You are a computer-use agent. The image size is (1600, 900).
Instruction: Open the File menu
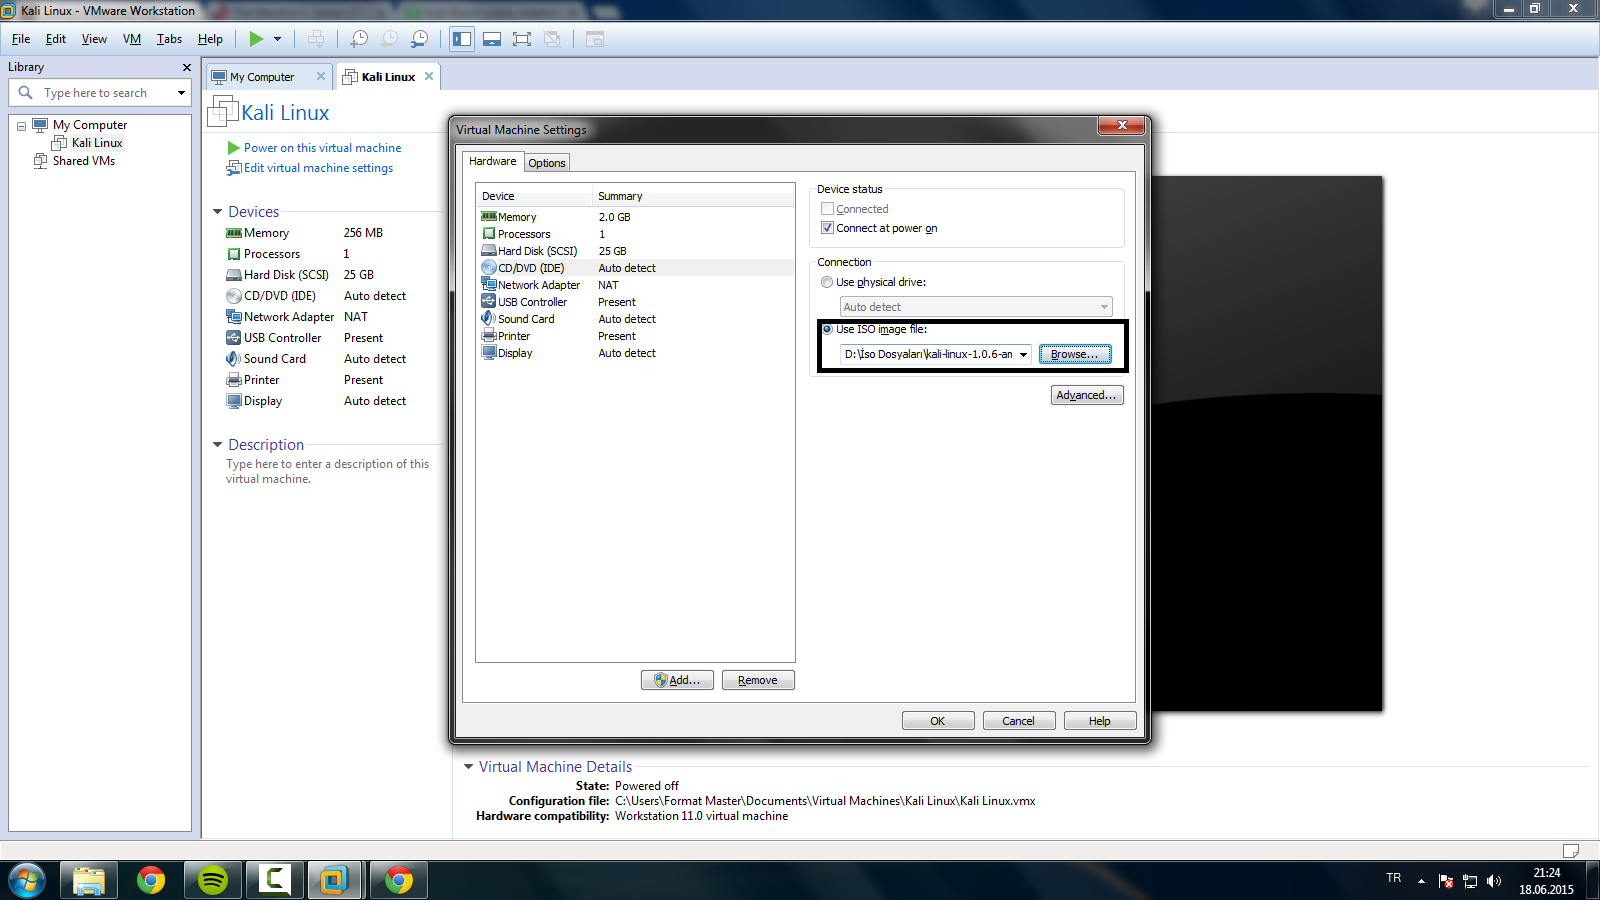tap(21, 39)
